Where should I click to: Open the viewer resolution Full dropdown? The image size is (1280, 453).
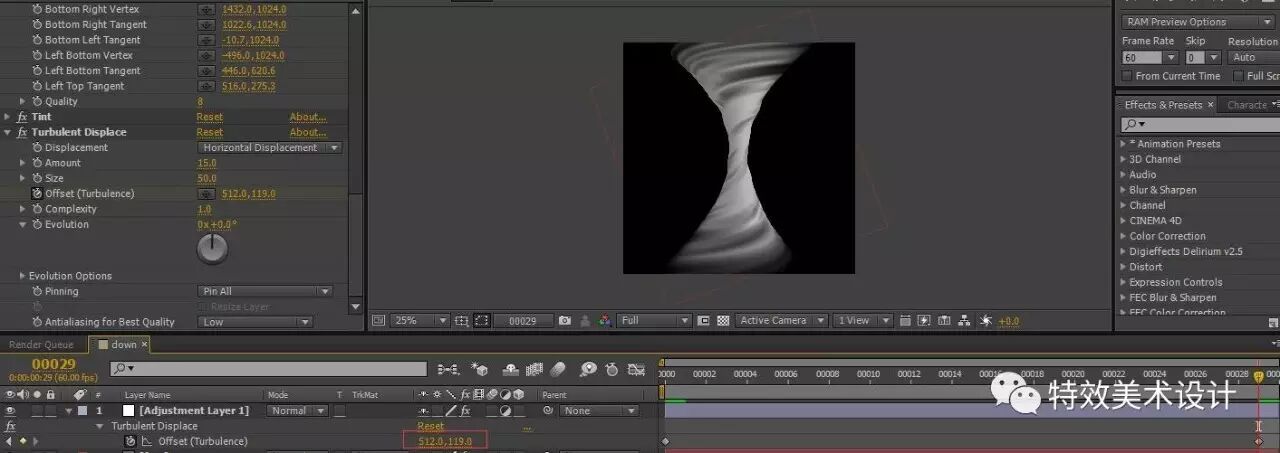[x=654, y=321]
